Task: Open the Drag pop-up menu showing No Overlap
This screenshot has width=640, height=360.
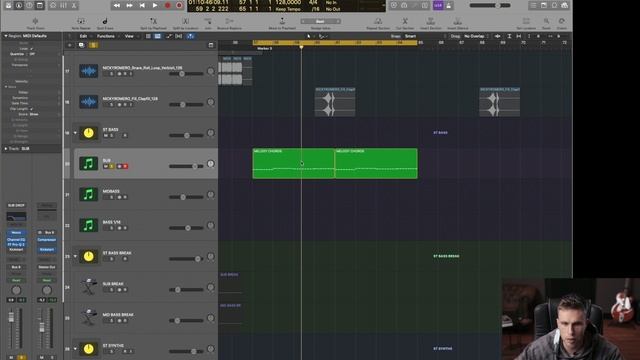Action: point(474,36)
